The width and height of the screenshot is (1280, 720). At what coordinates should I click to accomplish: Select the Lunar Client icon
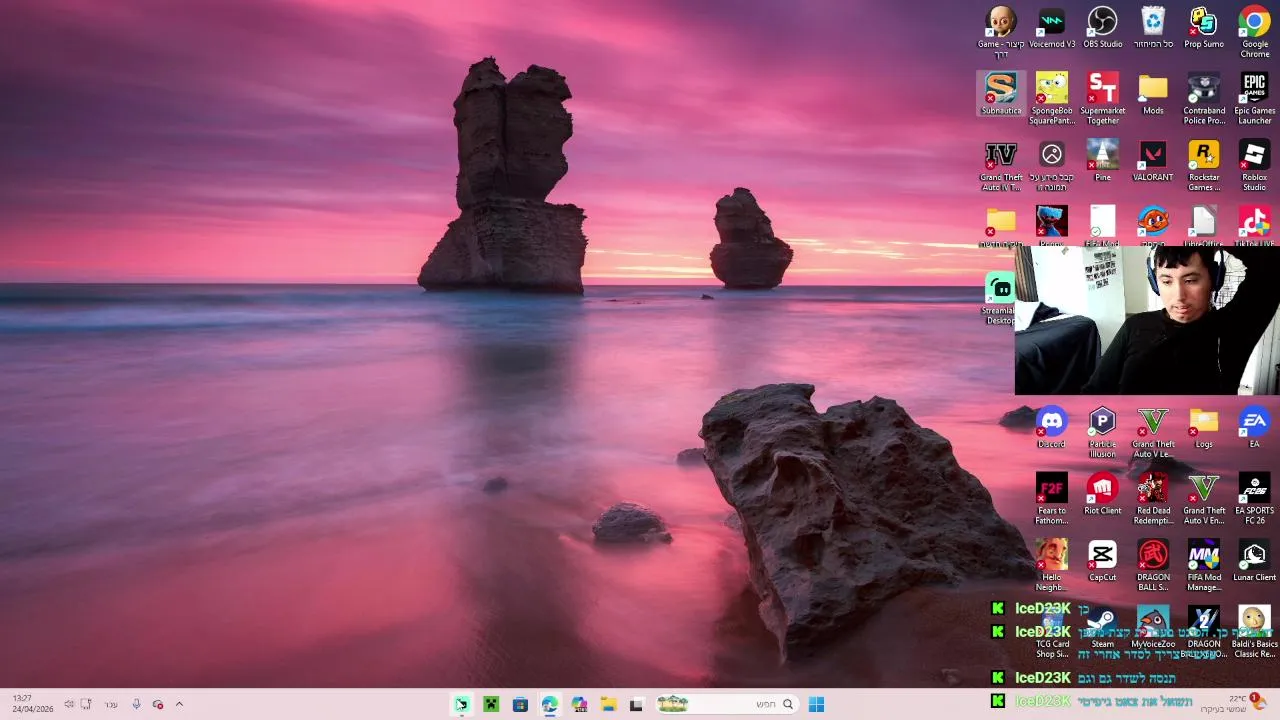(x=1254, y=561)
